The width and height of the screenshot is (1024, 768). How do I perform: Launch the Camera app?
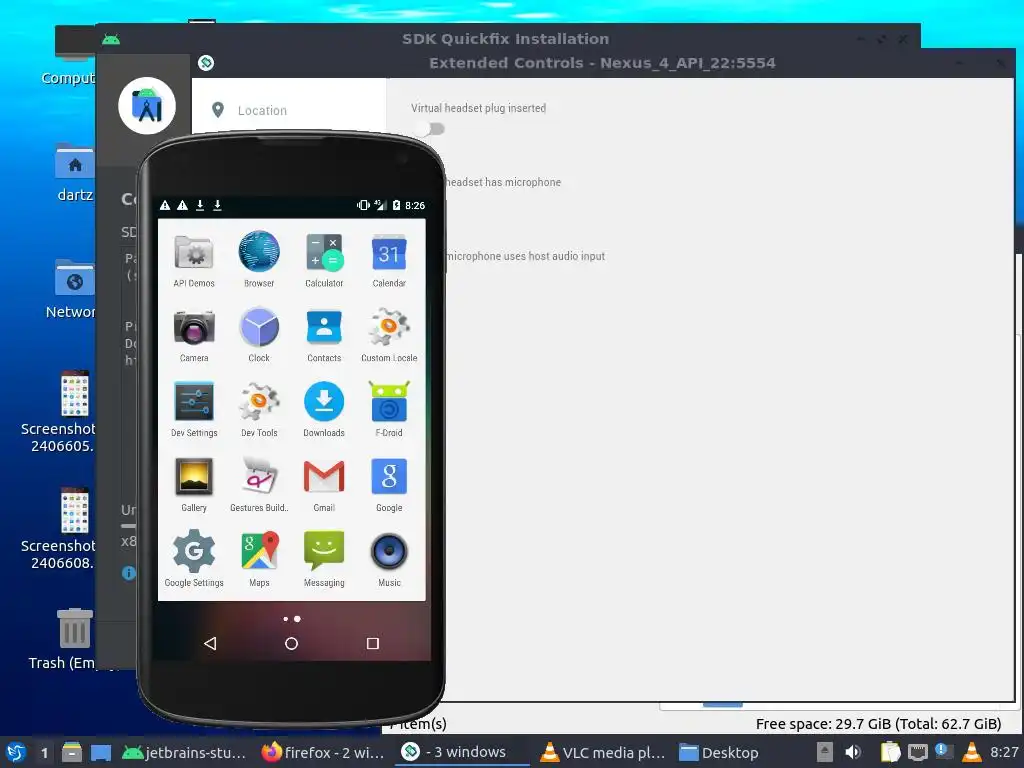(x=194, y=335)
